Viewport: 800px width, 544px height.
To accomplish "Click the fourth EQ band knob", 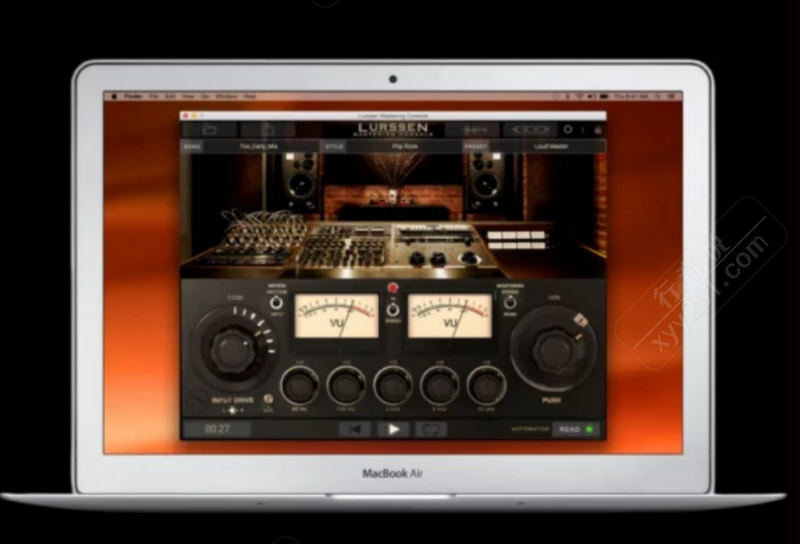I will [x=439, y=386].
